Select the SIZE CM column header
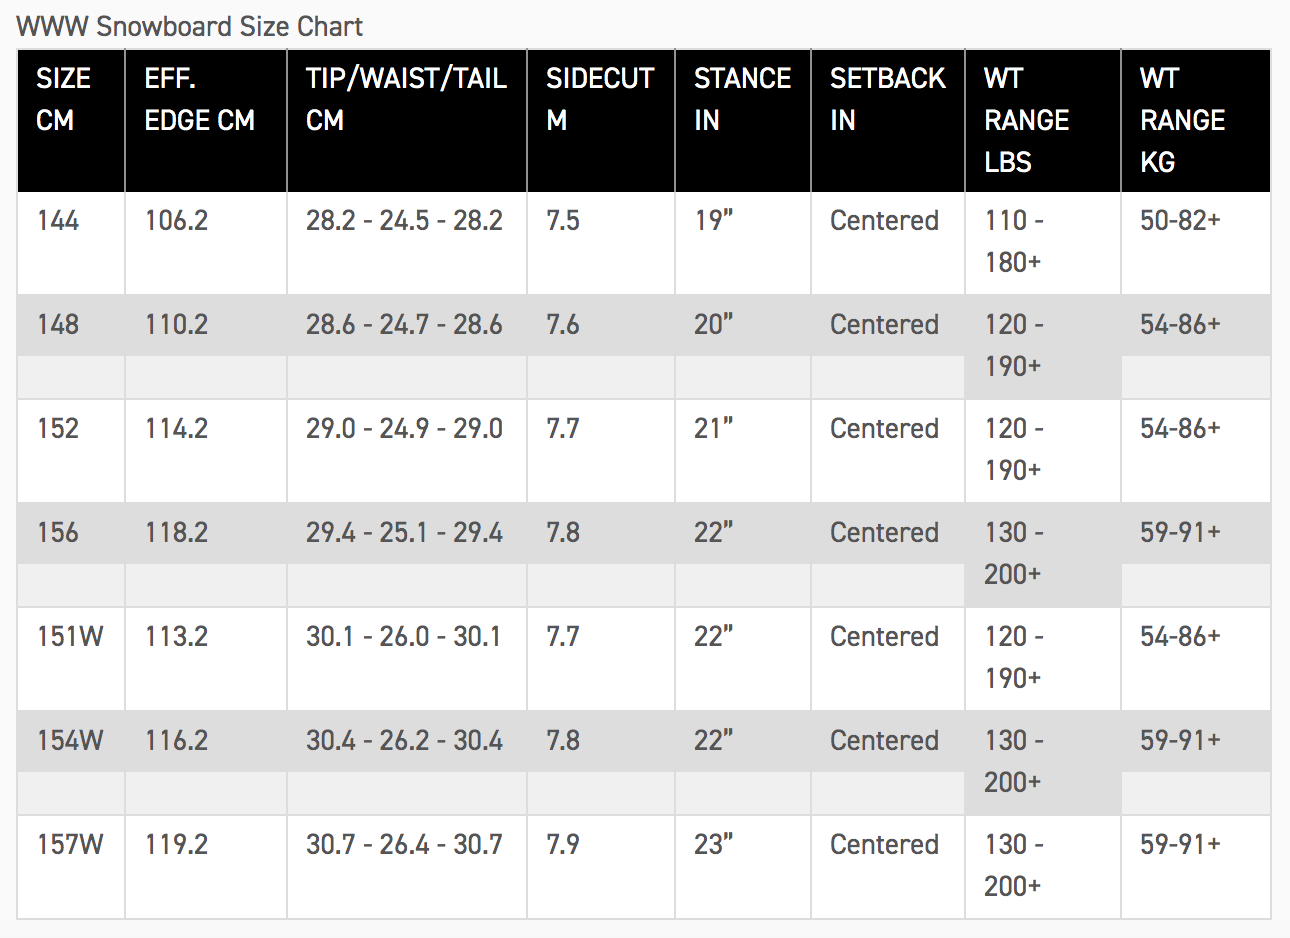The height and width of the screenshot is (938, 1290). tap(63, 99)
